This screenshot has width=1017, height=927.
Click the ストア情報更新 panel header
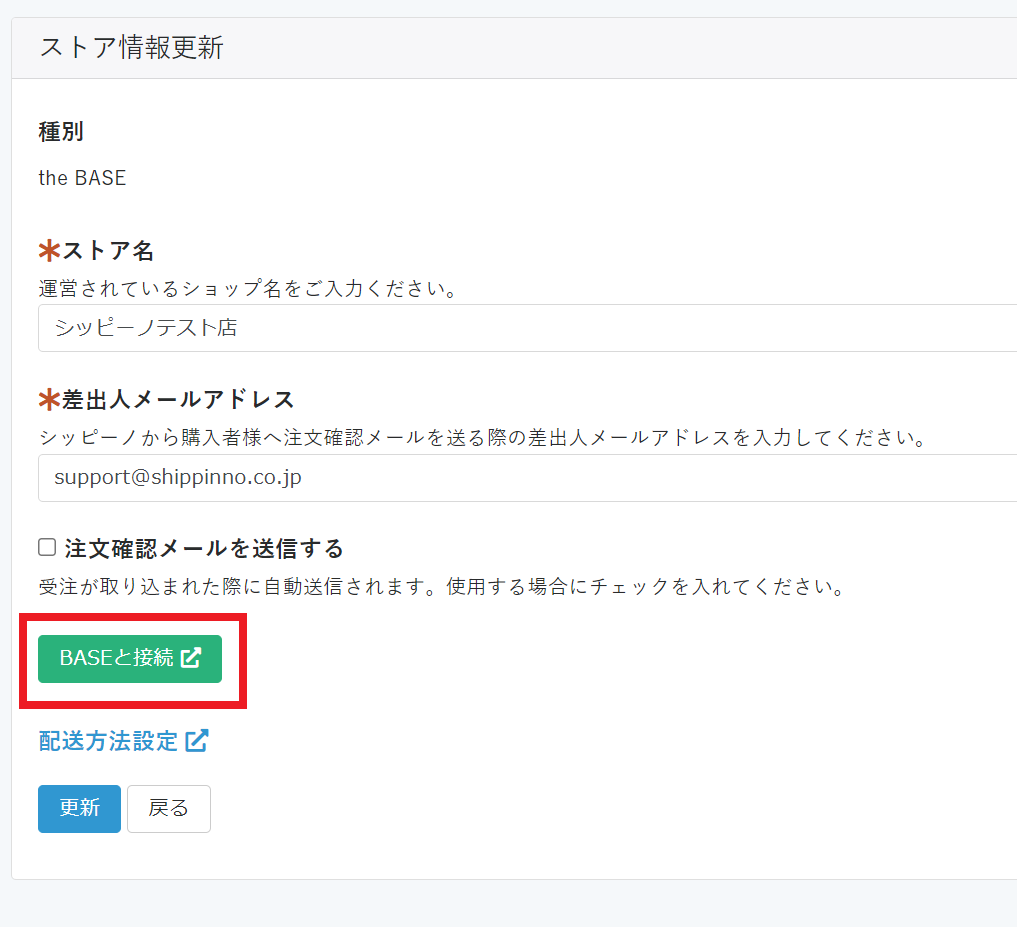[131, 48]
